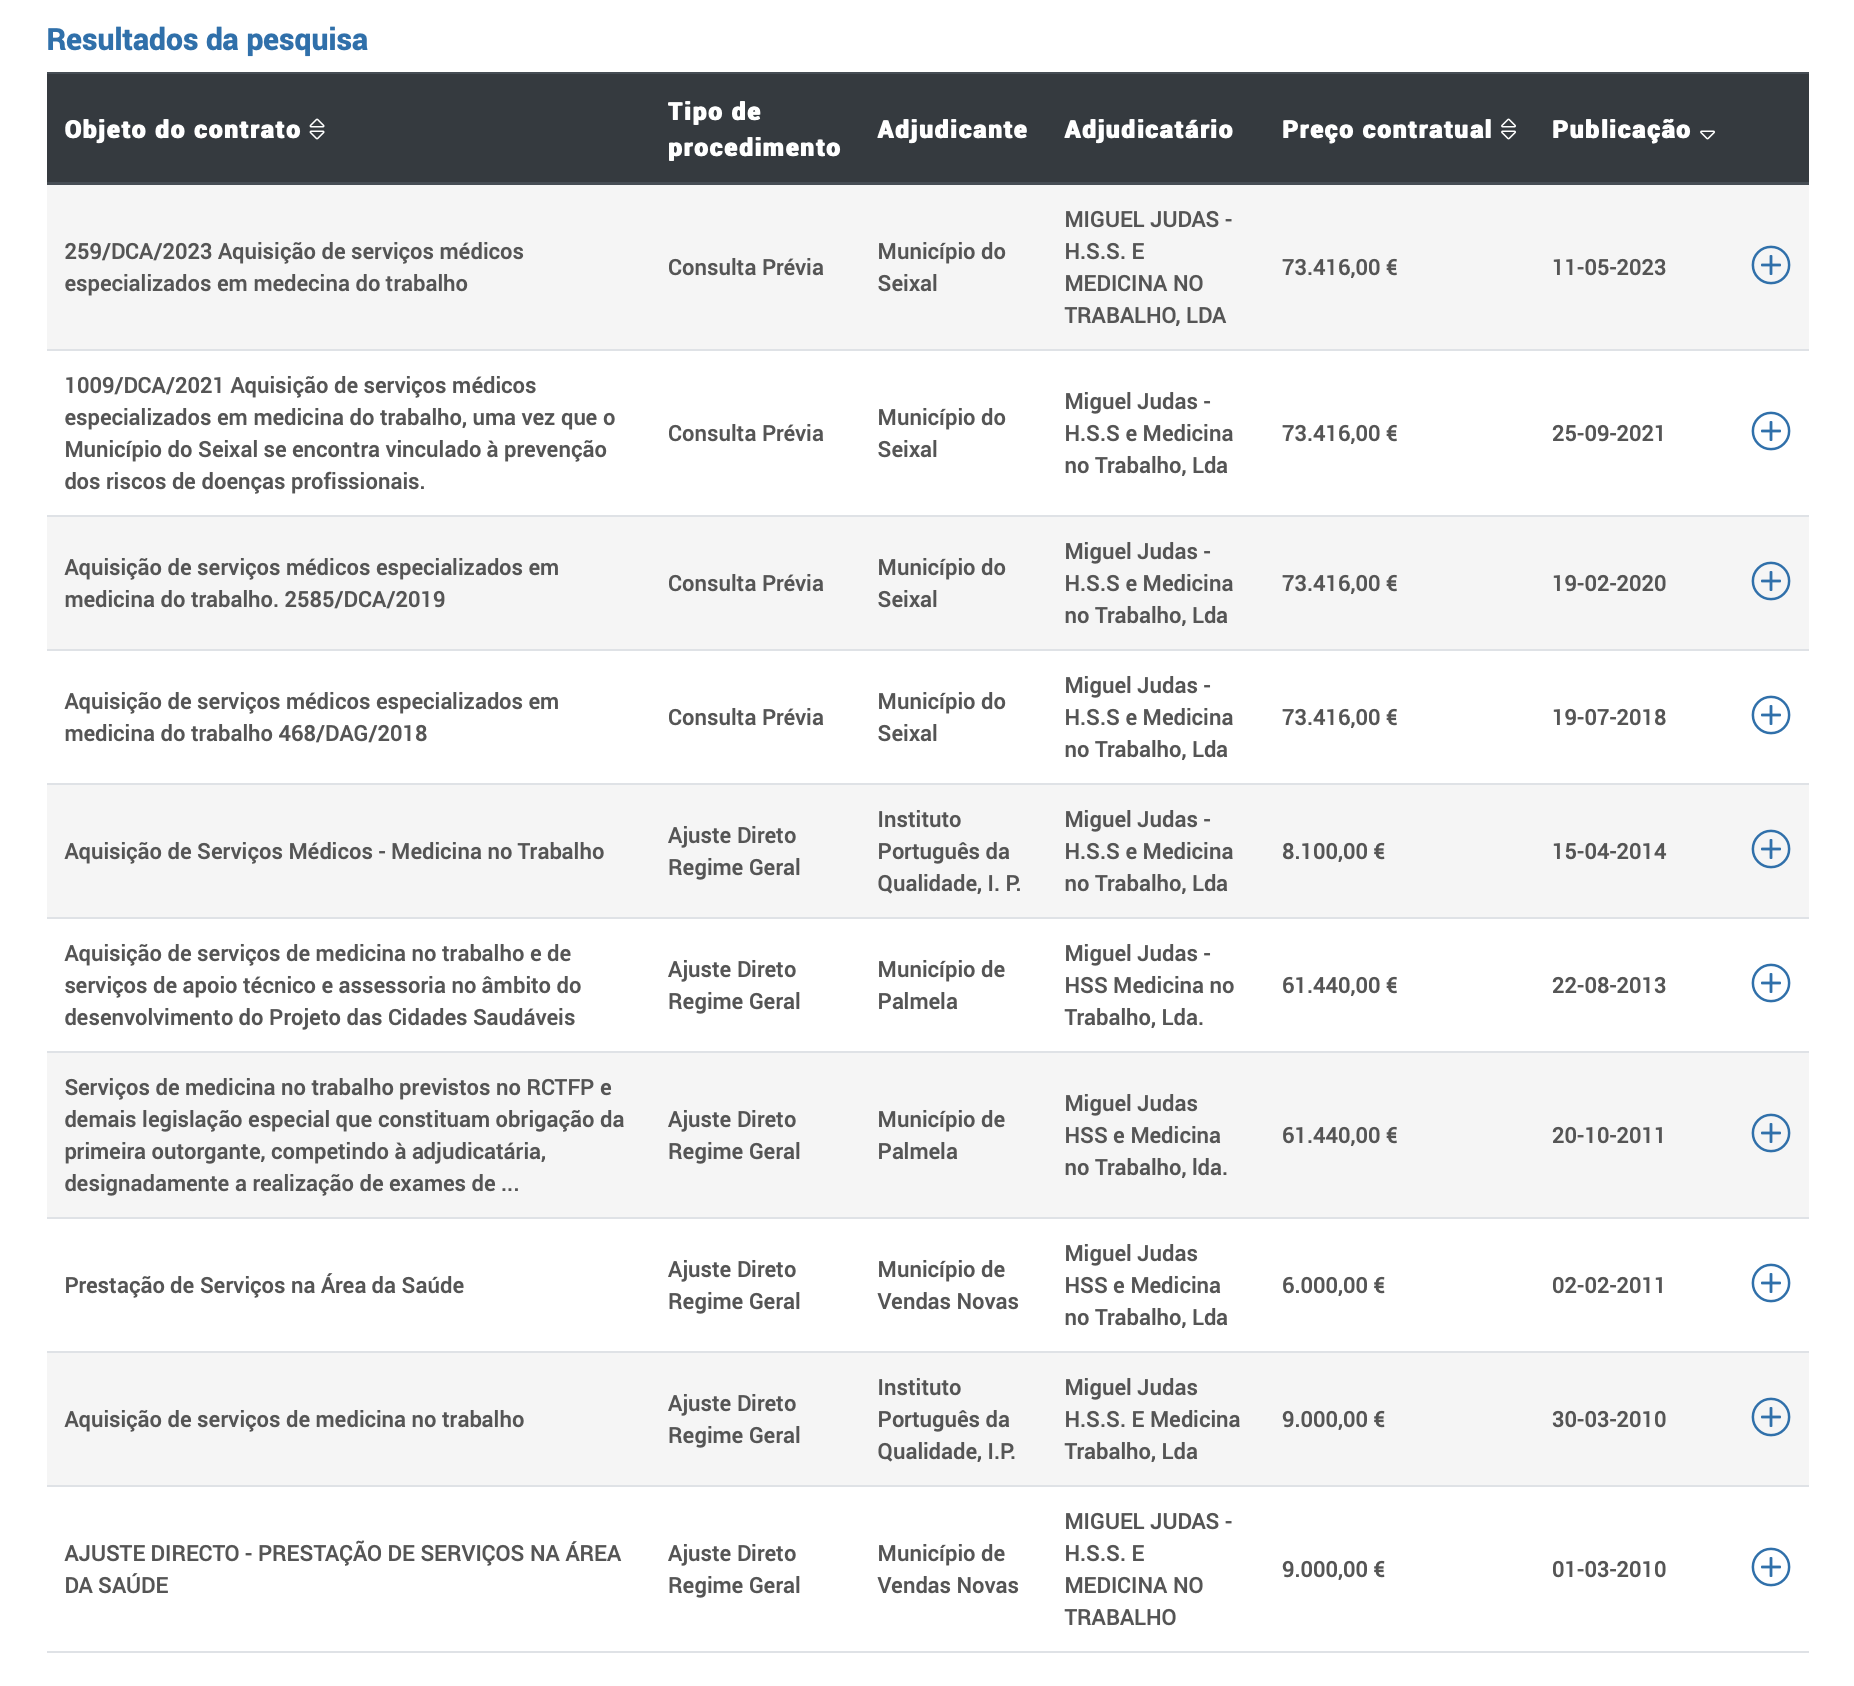Click plus icon on 19-07-2018 contract row
Viewport: 1854px width, 1686px height.
pos(1769,716)
